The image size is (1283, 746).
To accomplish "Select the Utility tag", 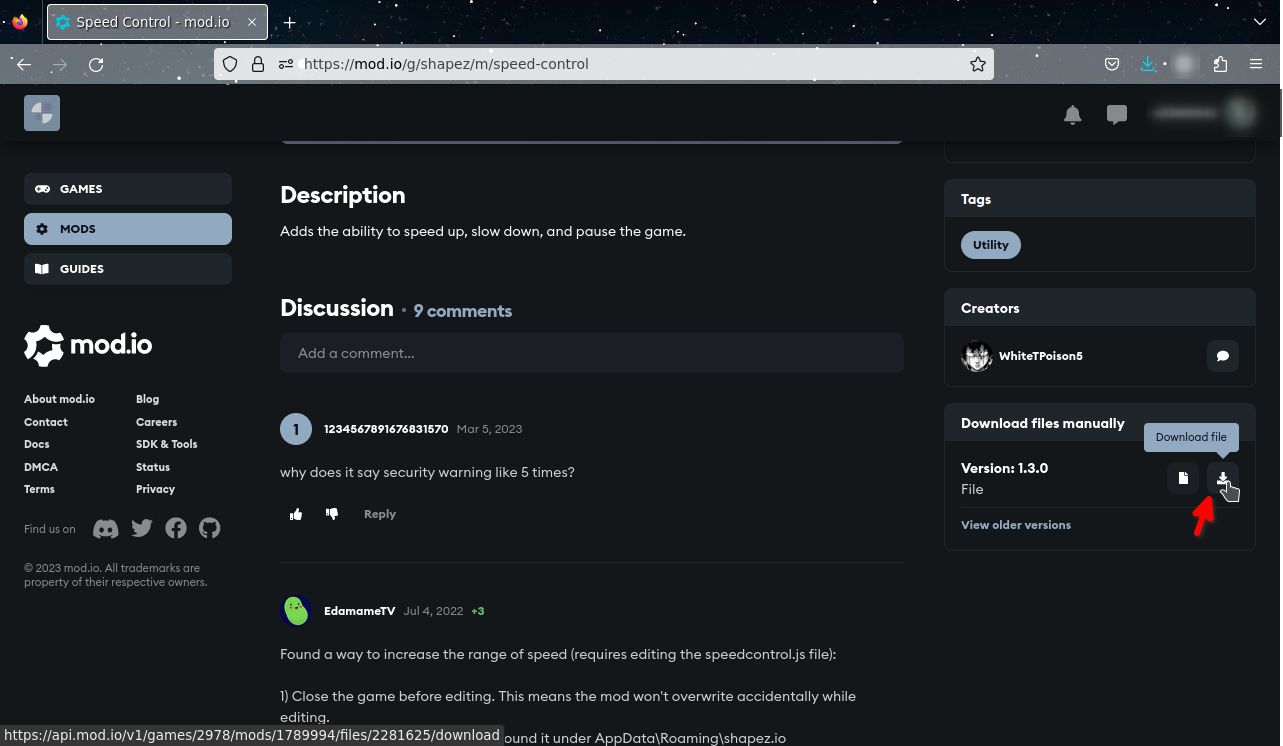I will [991, 245].
